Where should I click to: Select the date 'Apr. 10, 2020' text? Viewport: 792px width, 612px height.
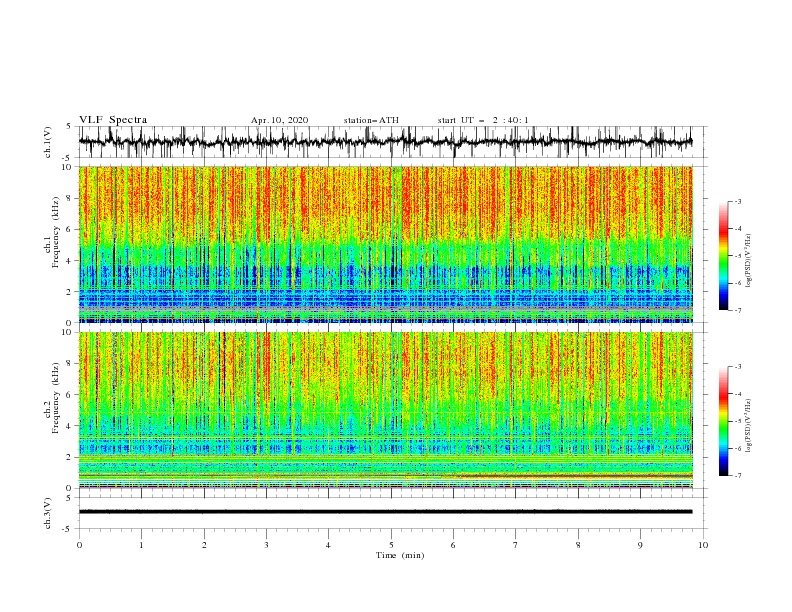tap(279, 120)
